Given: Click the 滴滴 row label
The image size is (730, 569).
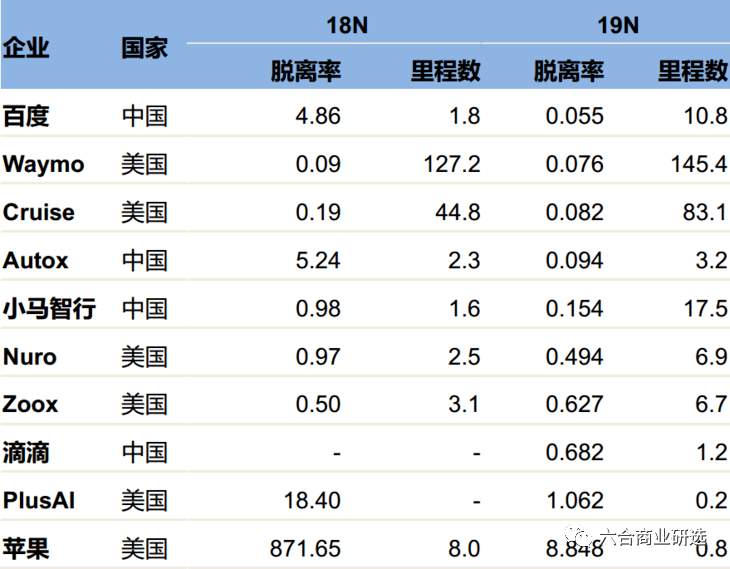Looking at the screenshot, I should click(26, 453).
